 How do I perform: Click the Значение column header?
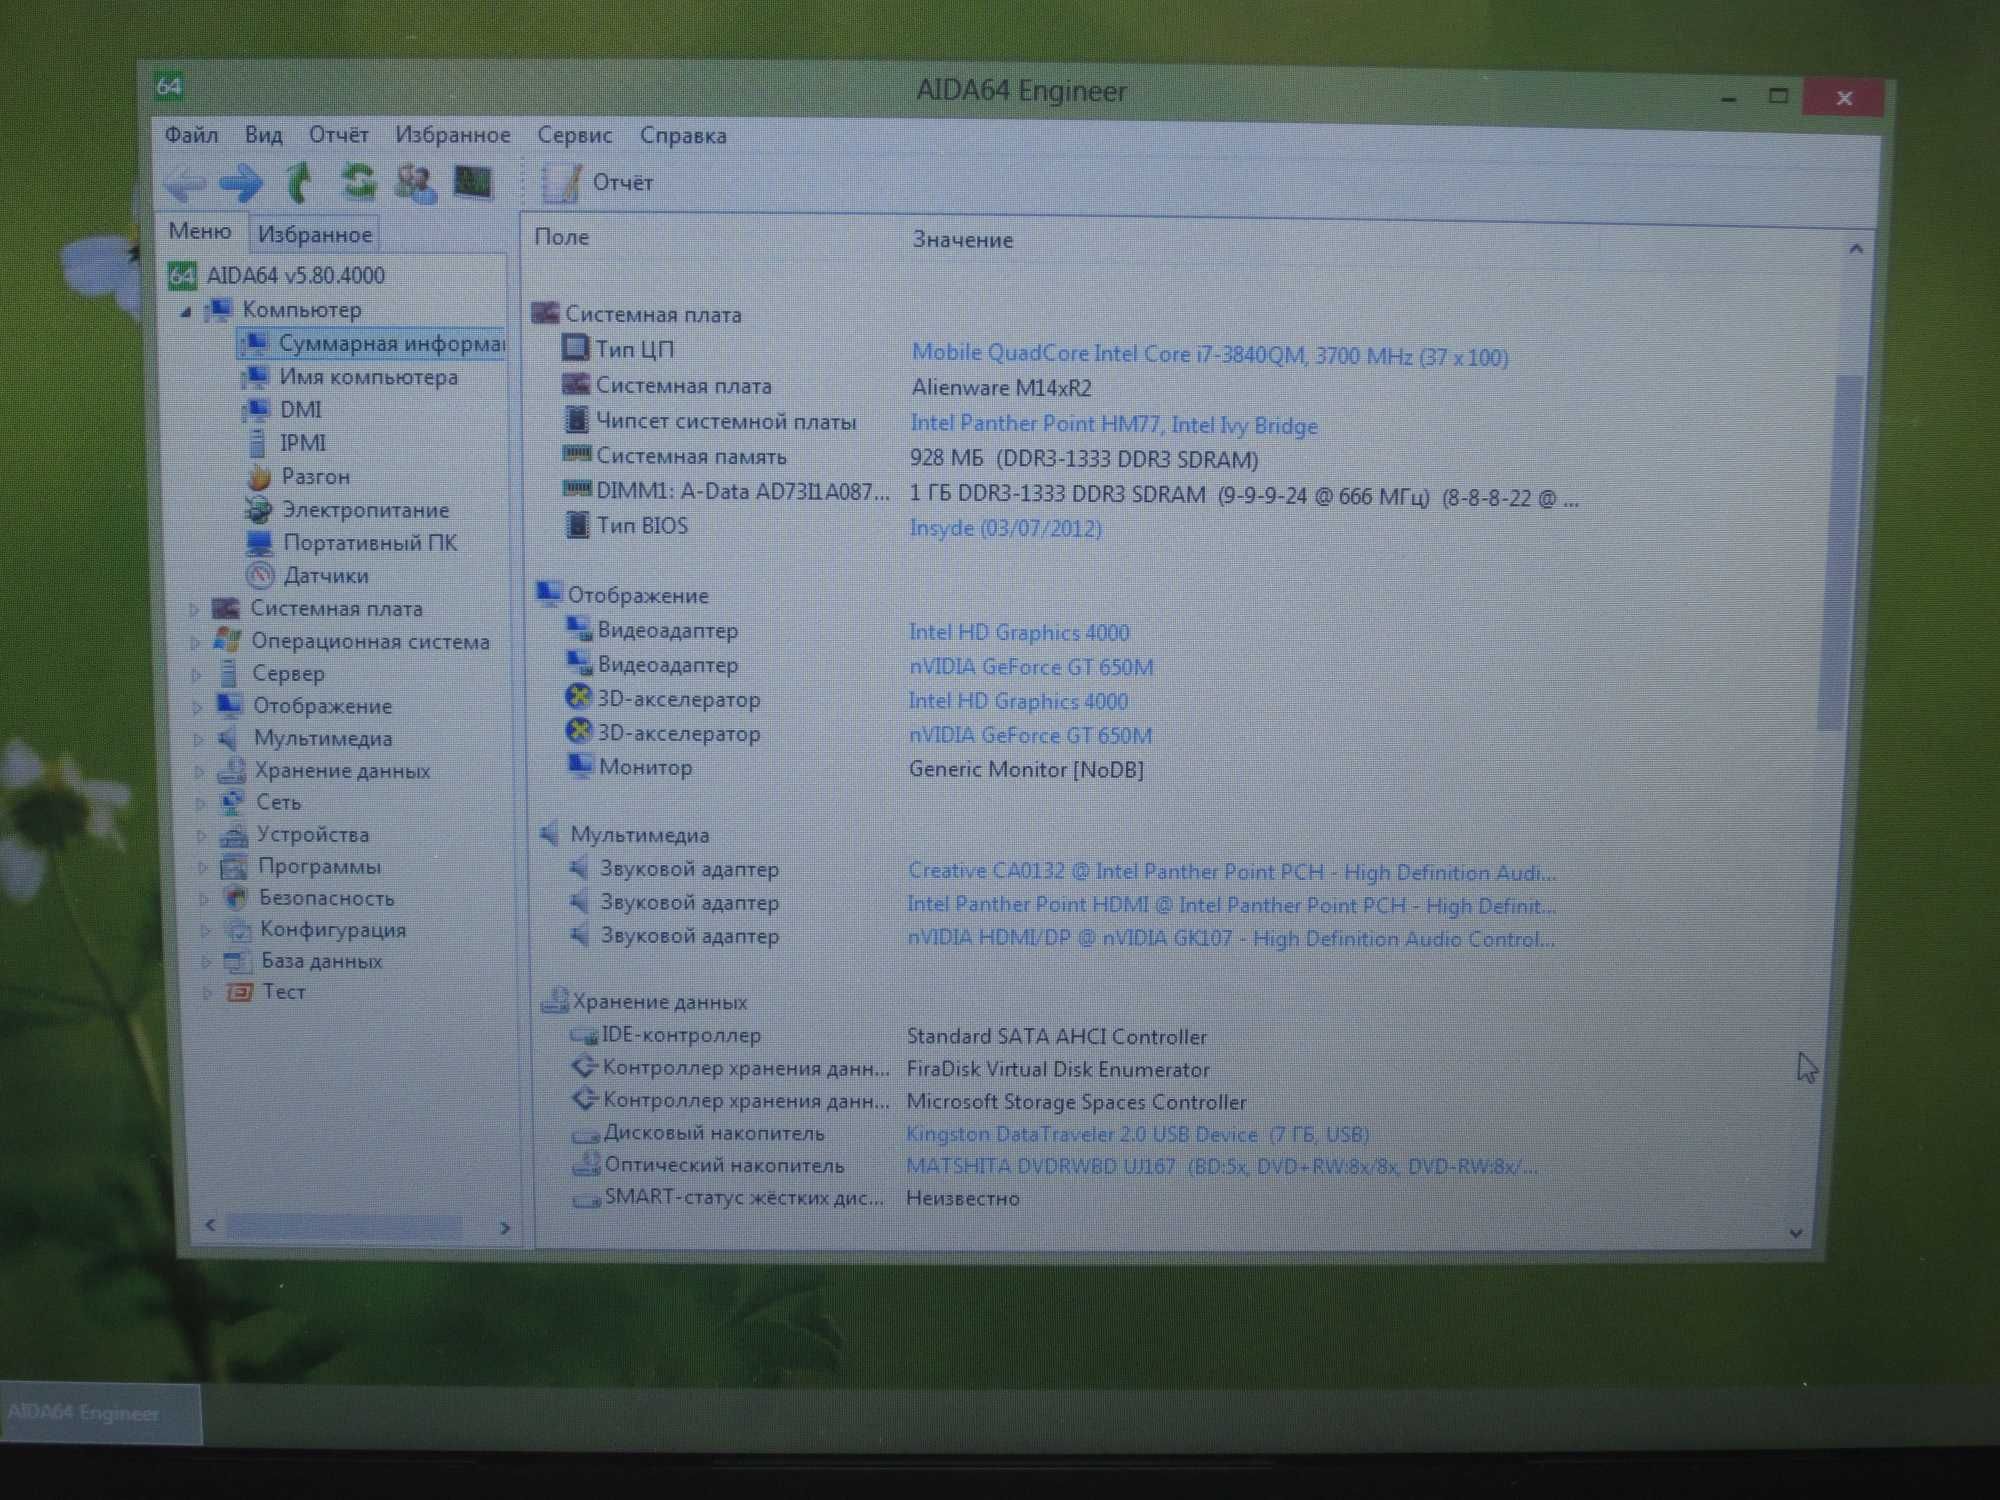962,240
